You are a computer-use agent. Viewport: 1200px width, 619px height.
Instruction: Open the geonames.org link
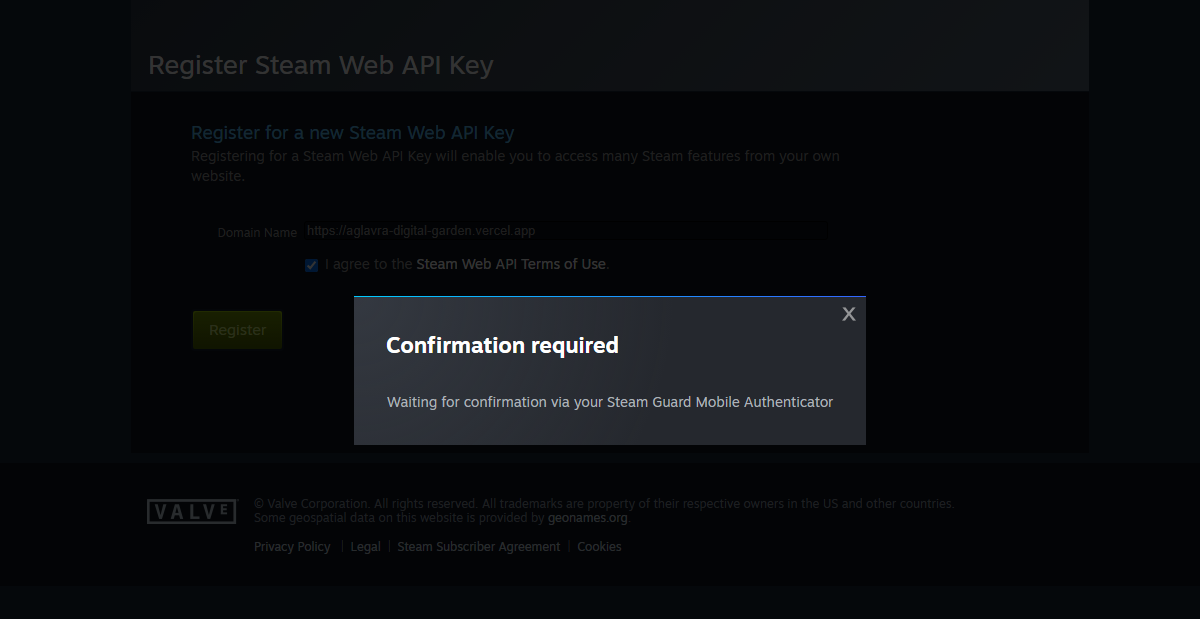click(588, 518)
